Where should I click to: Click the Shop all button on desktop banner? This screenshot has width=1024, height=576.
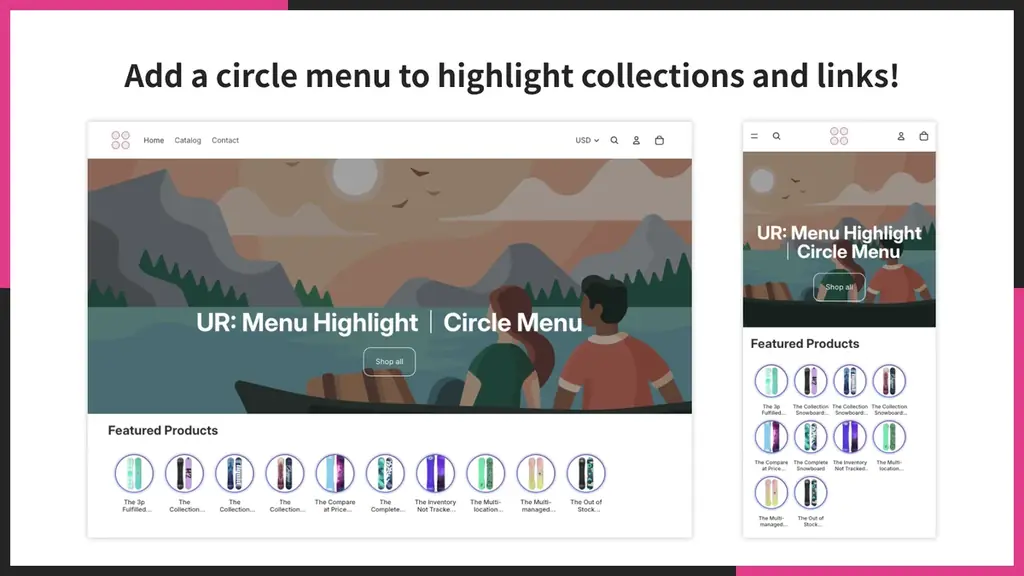coord(389,362)
